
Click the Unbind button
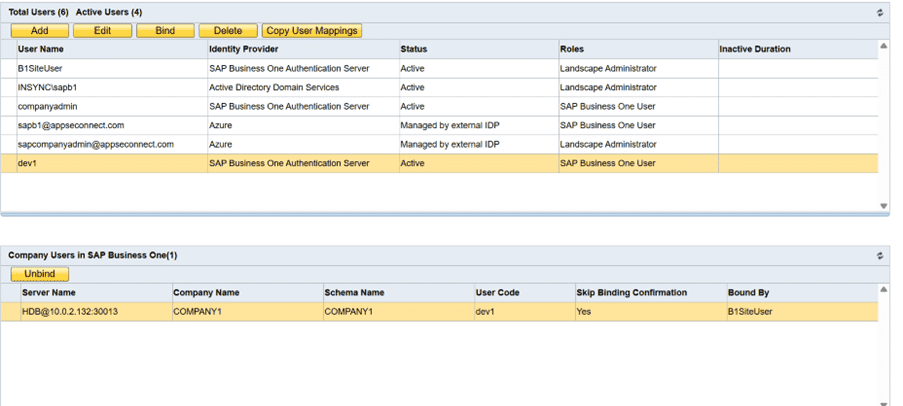[x=40, y=273]
